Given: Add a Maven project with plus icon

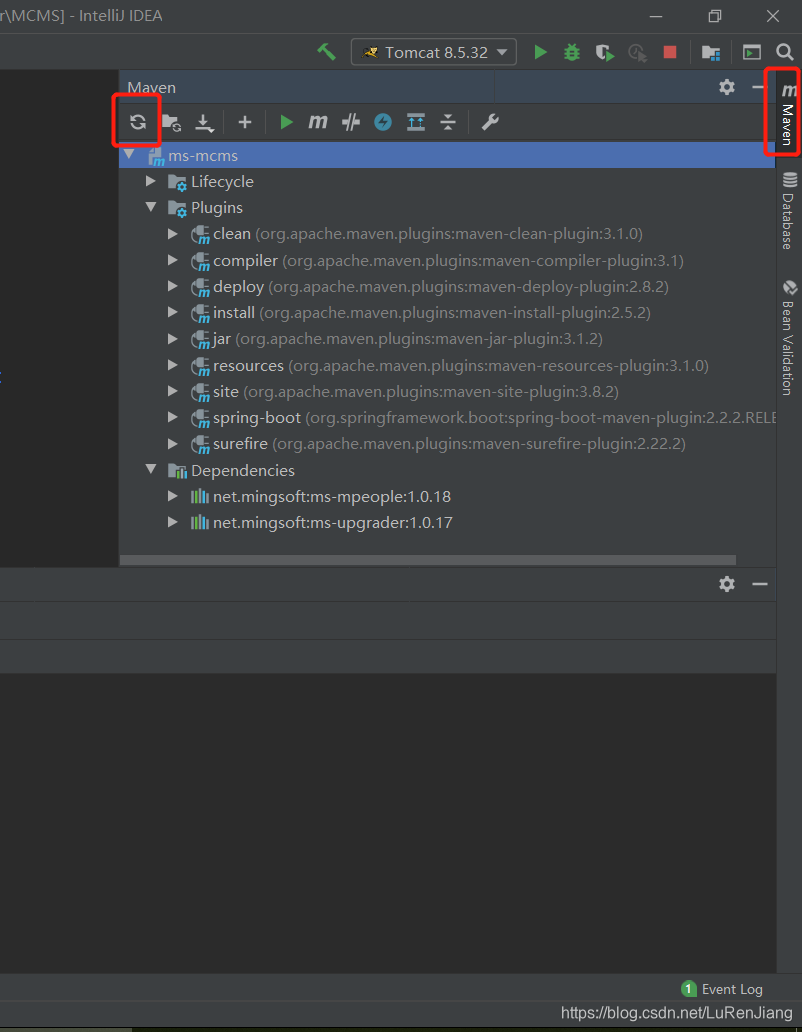Looking at the screenshot, I should 245,122.
